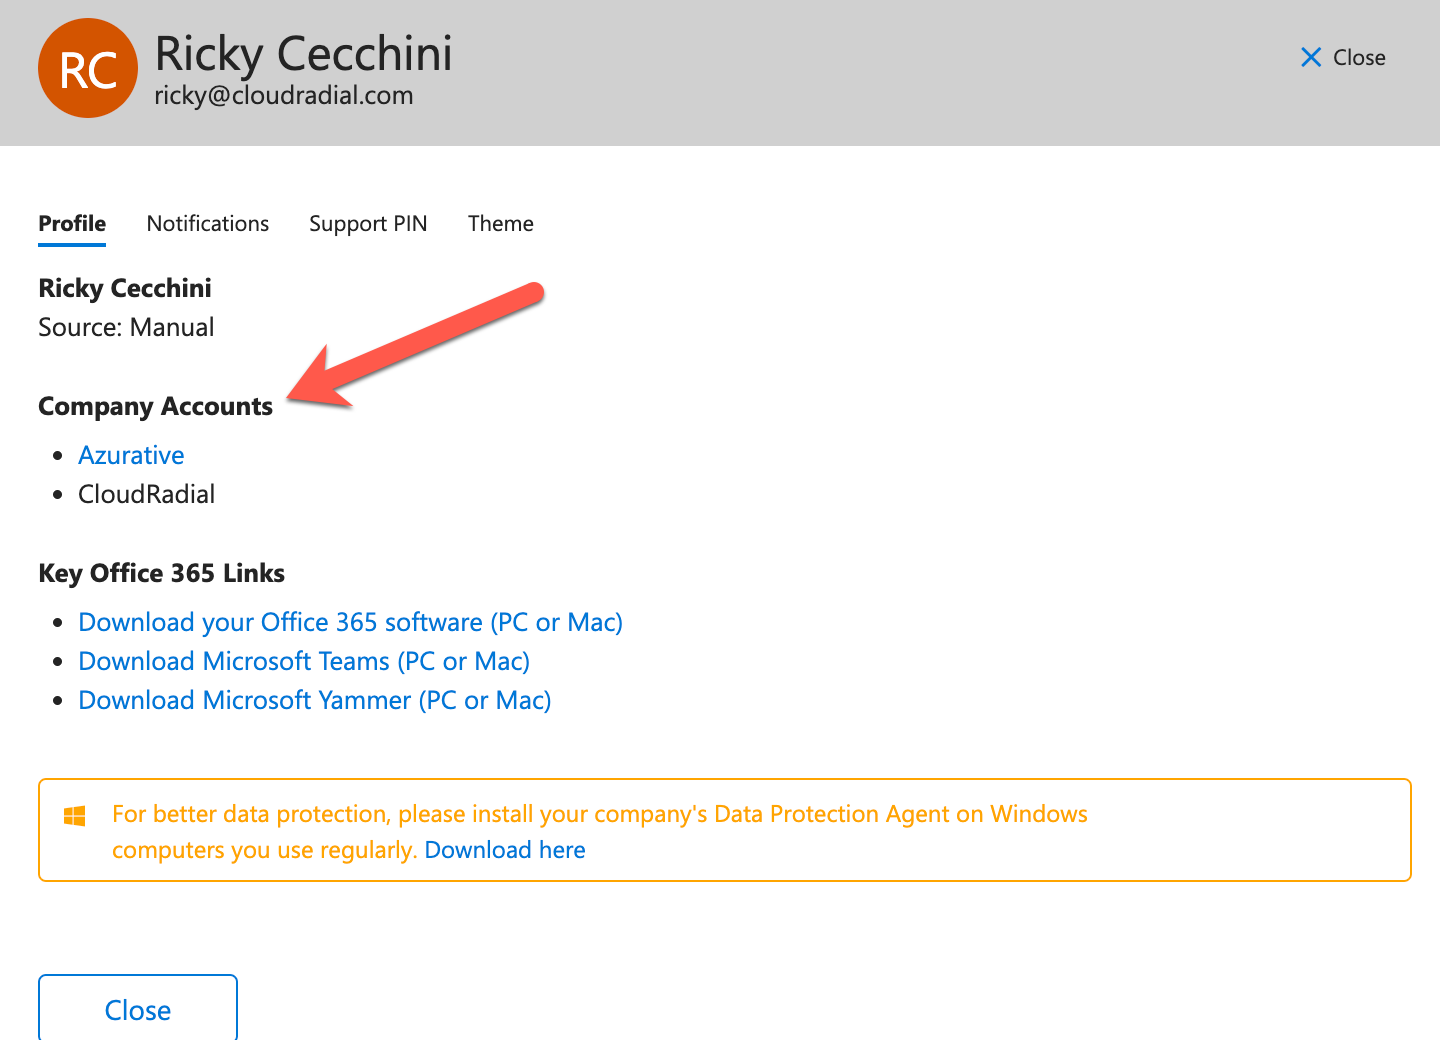The width and height of the screenshot is (1440, 1040).
Task: Click the Key Office 365 Links heading
Action: pos(161,573)
